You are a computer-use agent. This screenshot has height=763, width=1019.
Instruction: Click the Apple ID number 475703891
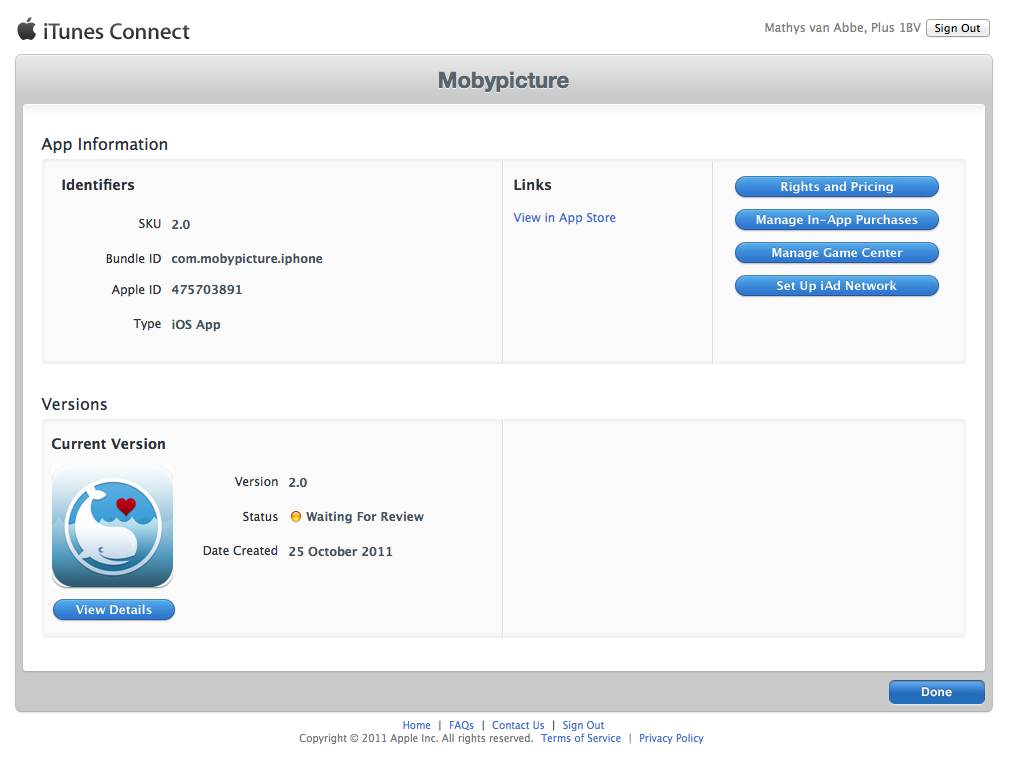207,290
